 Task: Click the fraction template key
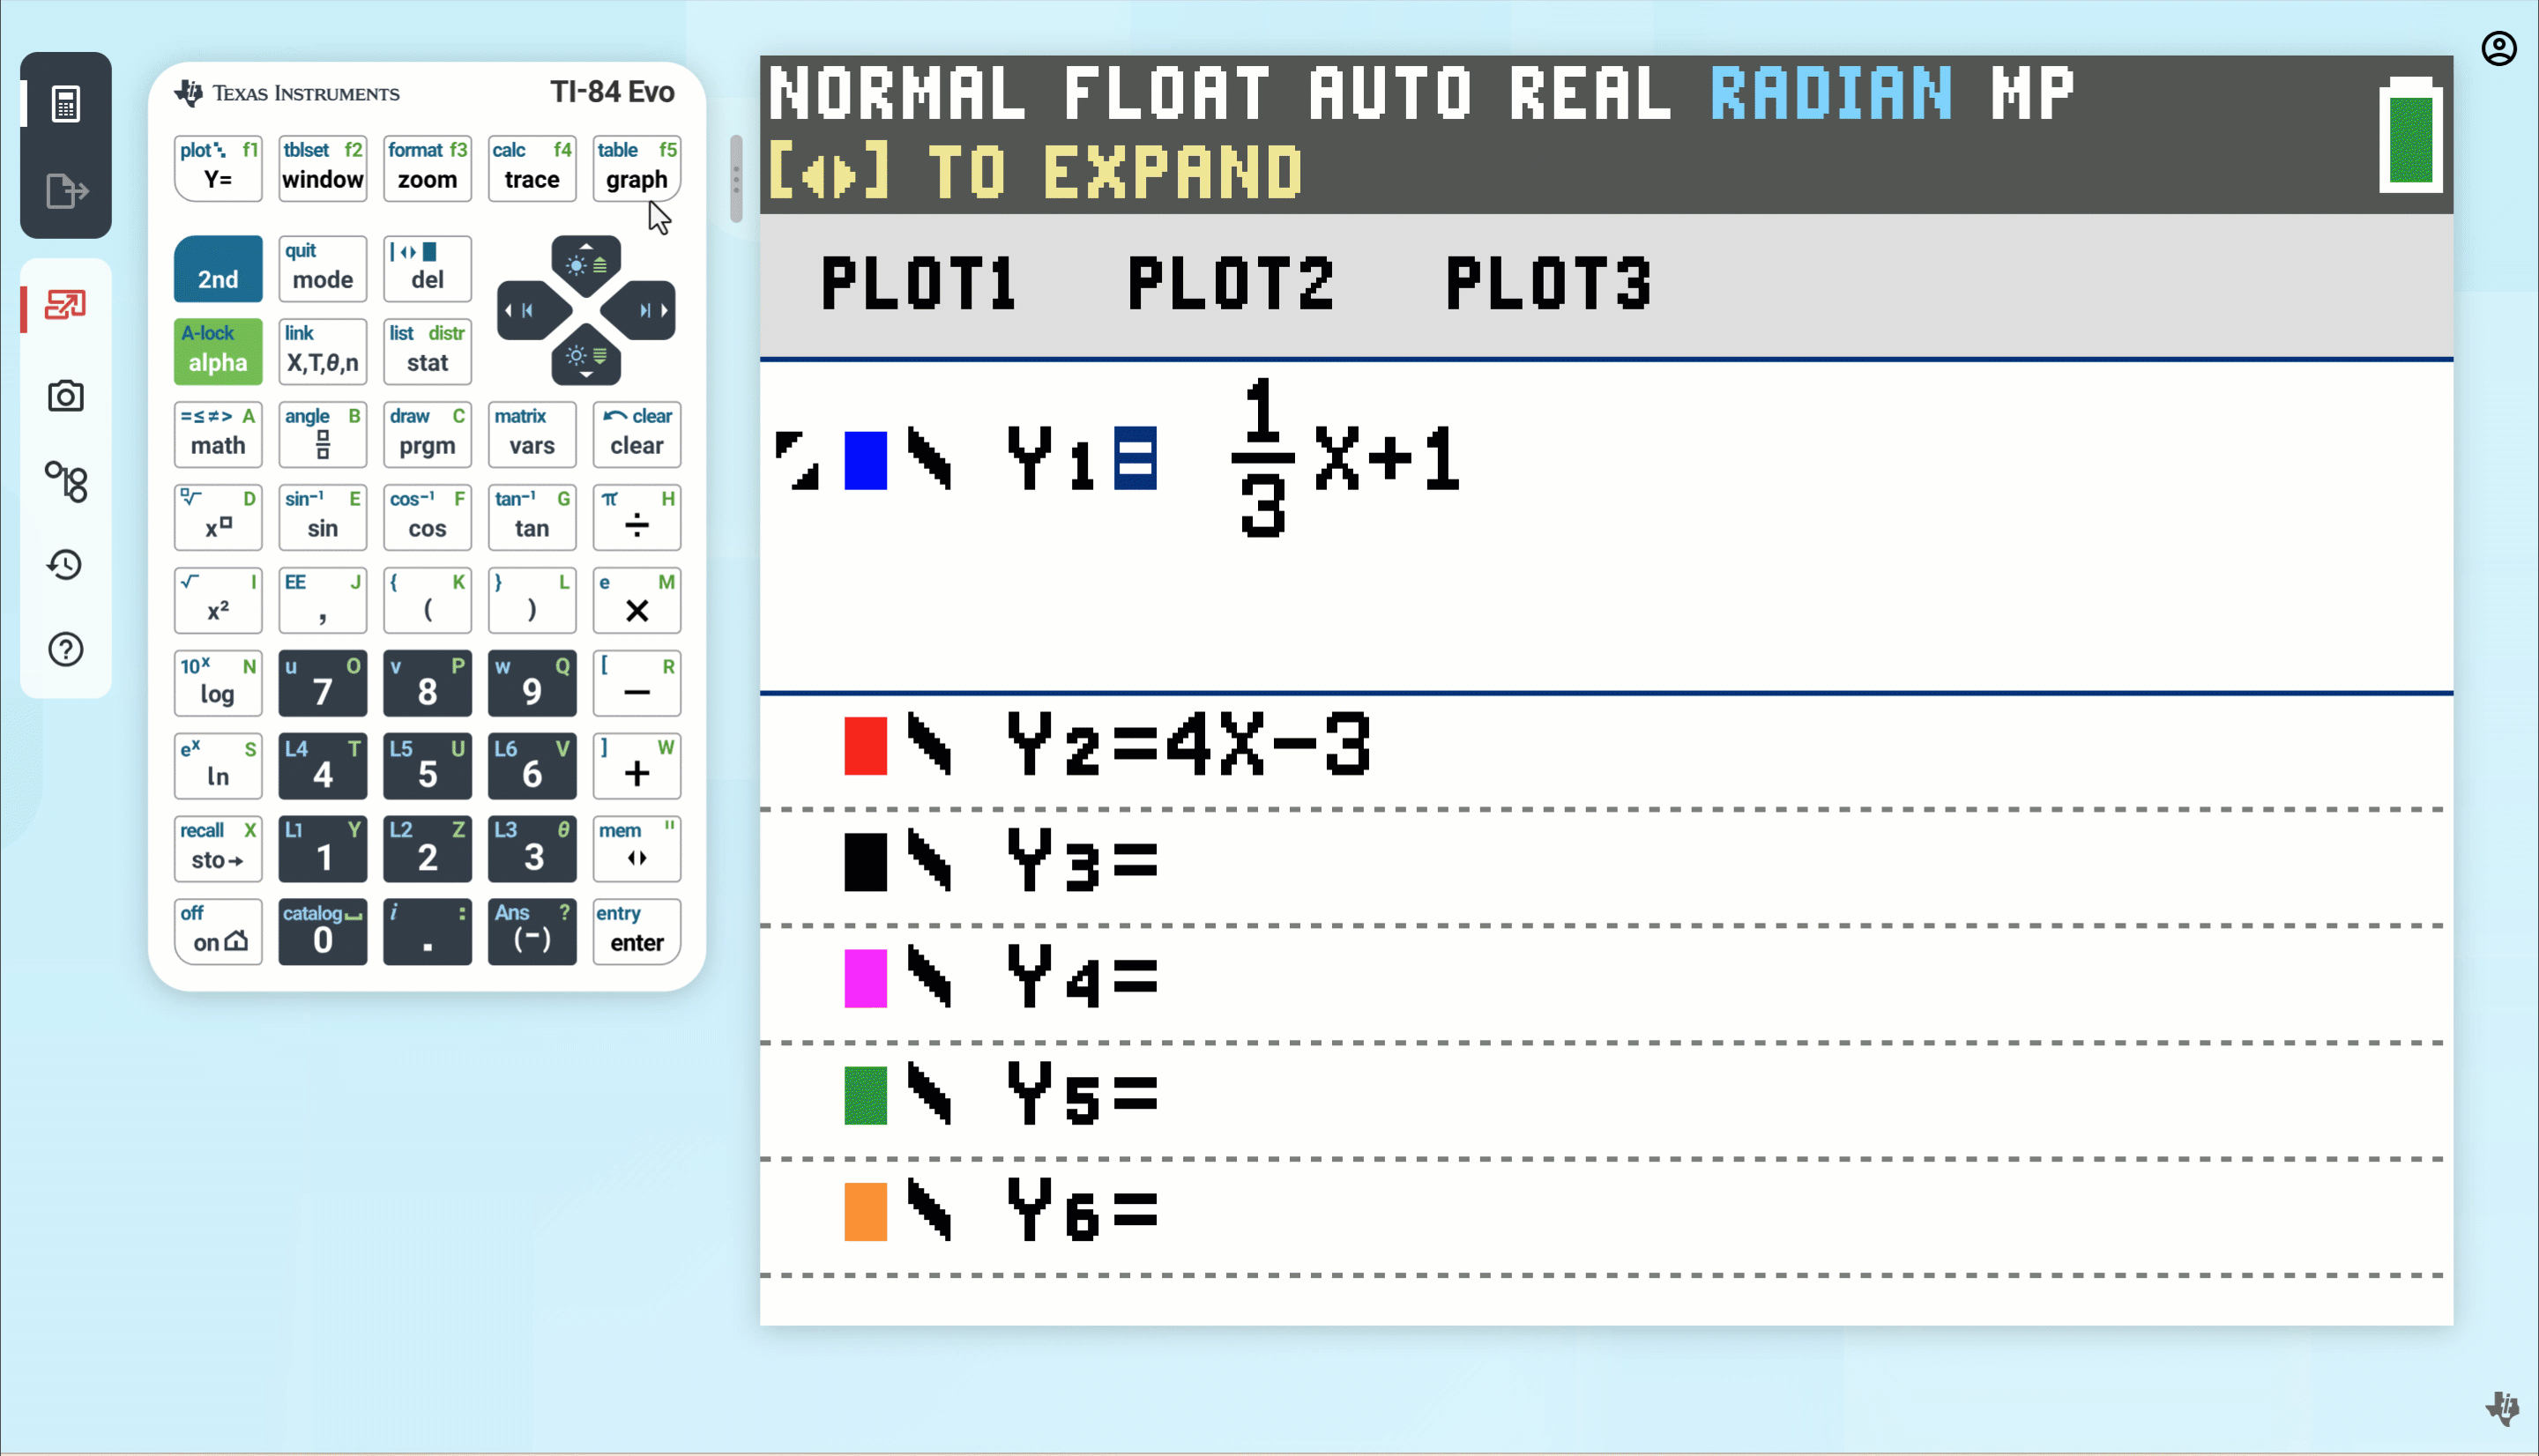tap(323, 435)
